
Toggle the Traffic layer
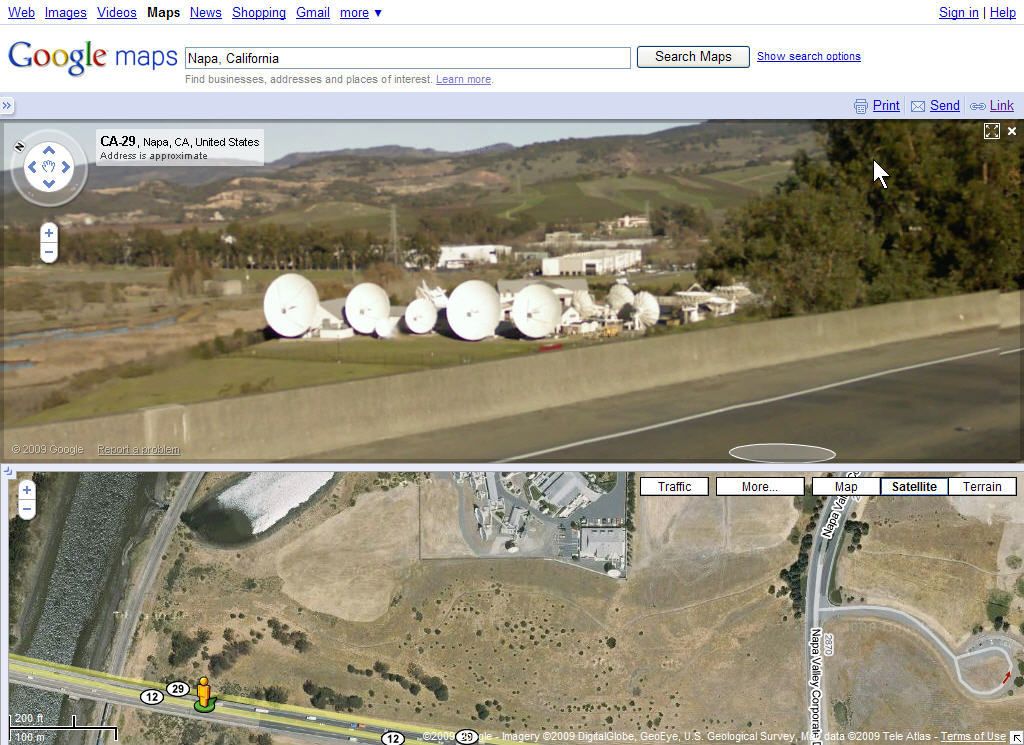674,486
